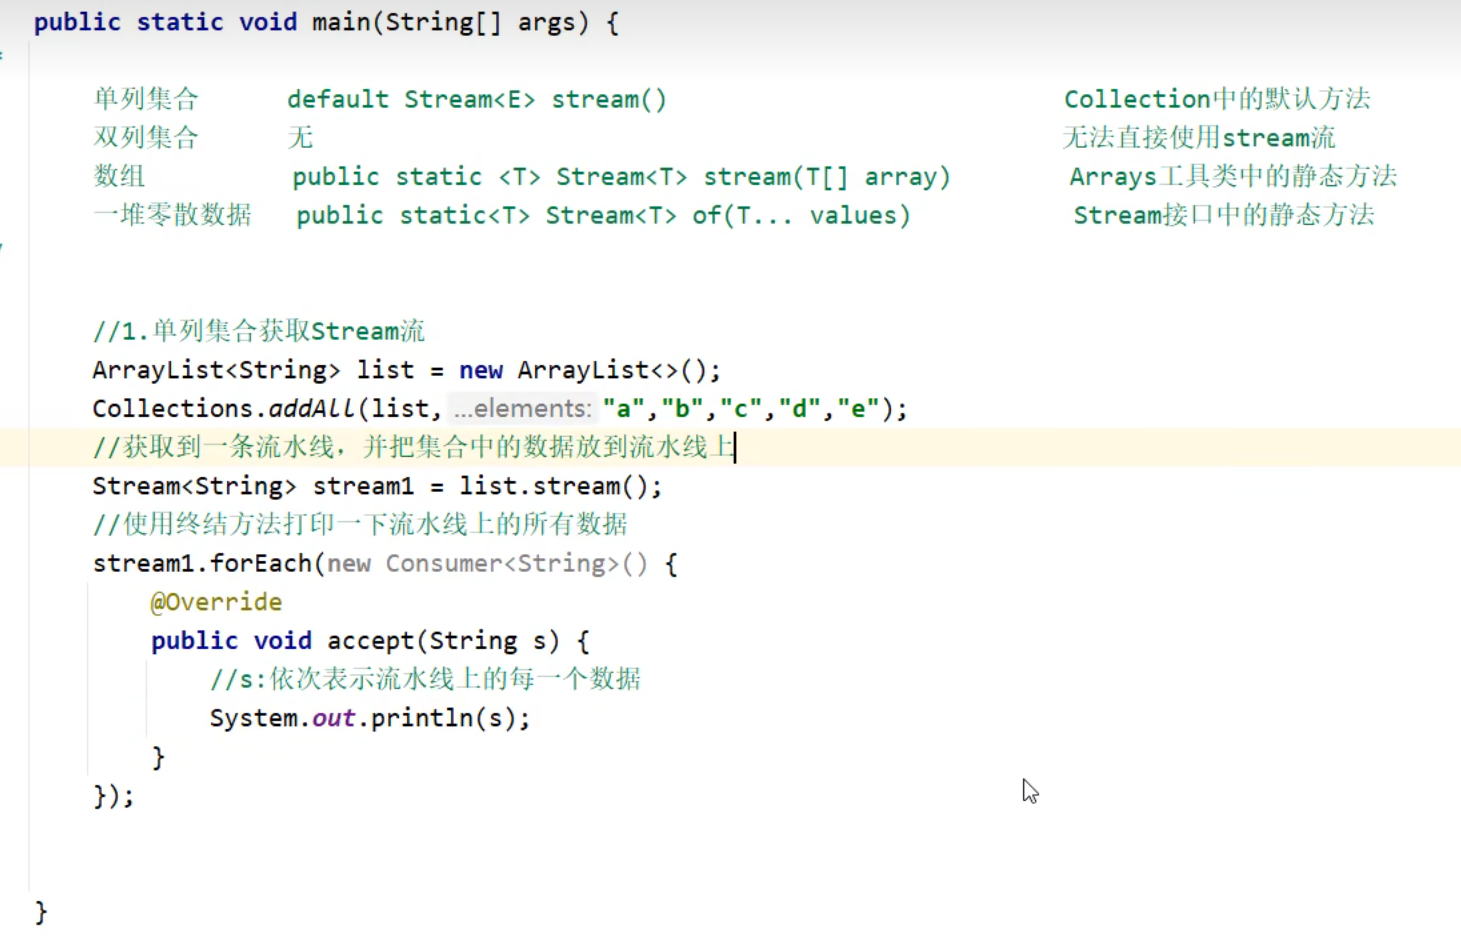
Task: Click list.stream() method call
Action: [559, 486]
